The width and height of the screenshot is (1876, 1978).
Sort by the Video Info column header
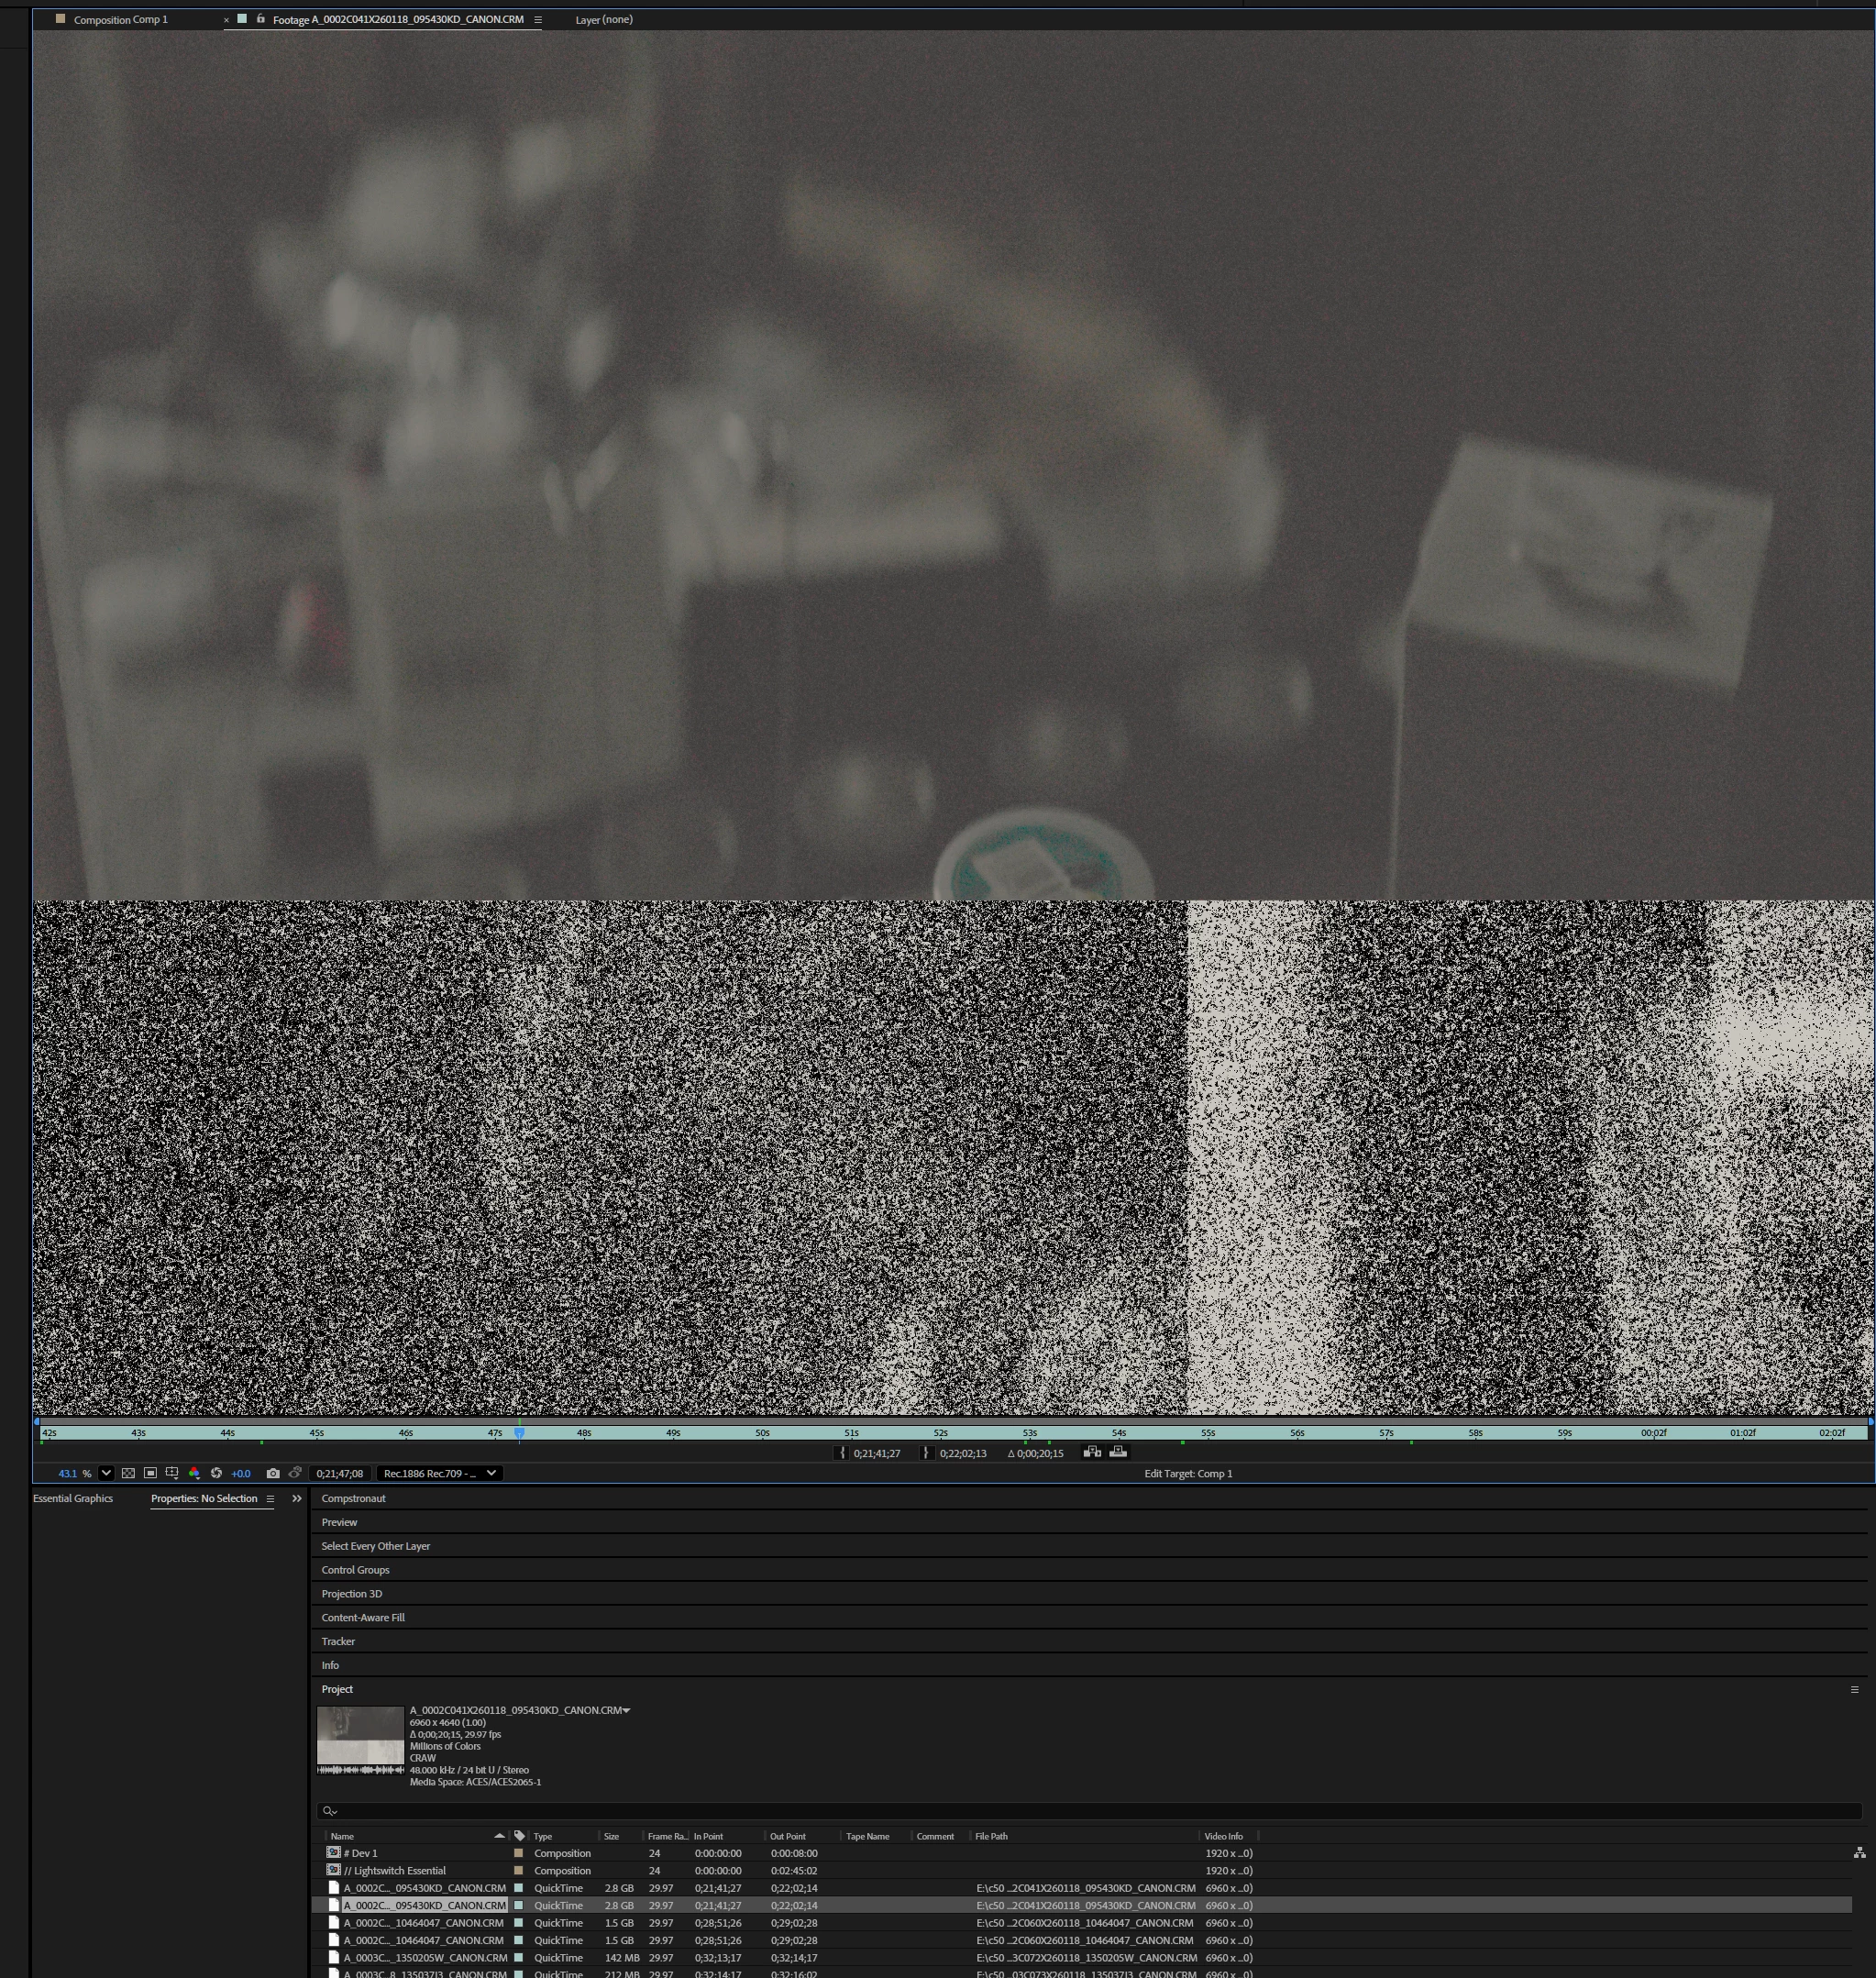pyautogui.click(x=1223, y=1836)
